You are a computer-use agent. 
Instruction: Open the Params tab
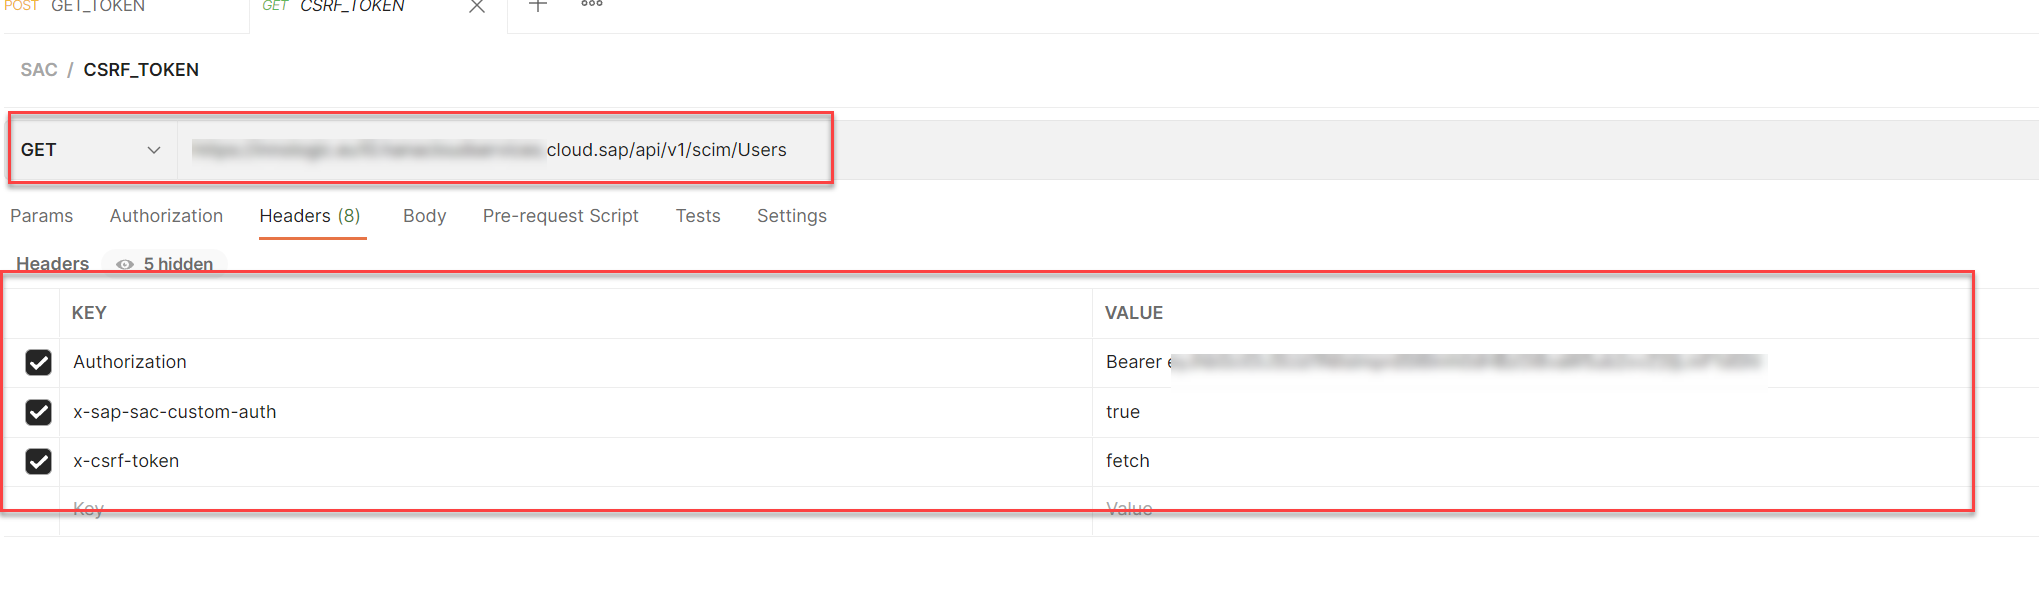click(42, 216)
